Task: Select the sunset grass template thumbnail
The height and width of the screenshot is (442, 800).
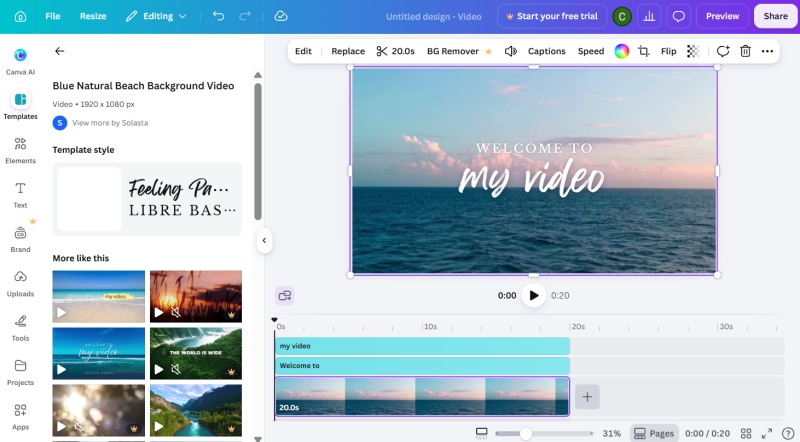Action: point(196,297)
